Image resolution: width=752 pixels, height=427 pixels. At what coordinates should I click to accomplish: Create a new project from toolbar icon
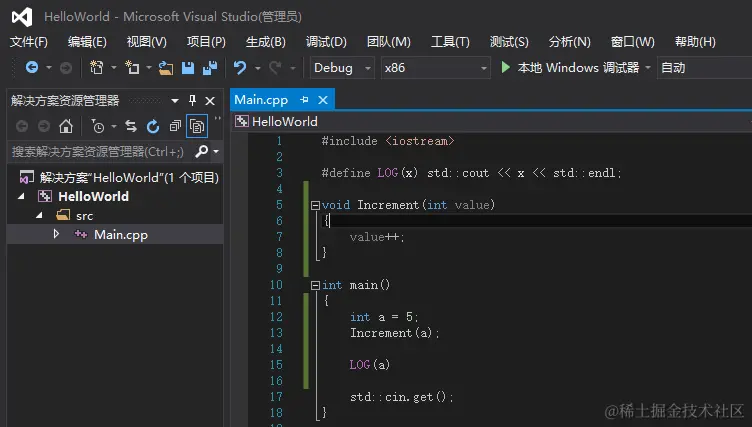[97, 68]
